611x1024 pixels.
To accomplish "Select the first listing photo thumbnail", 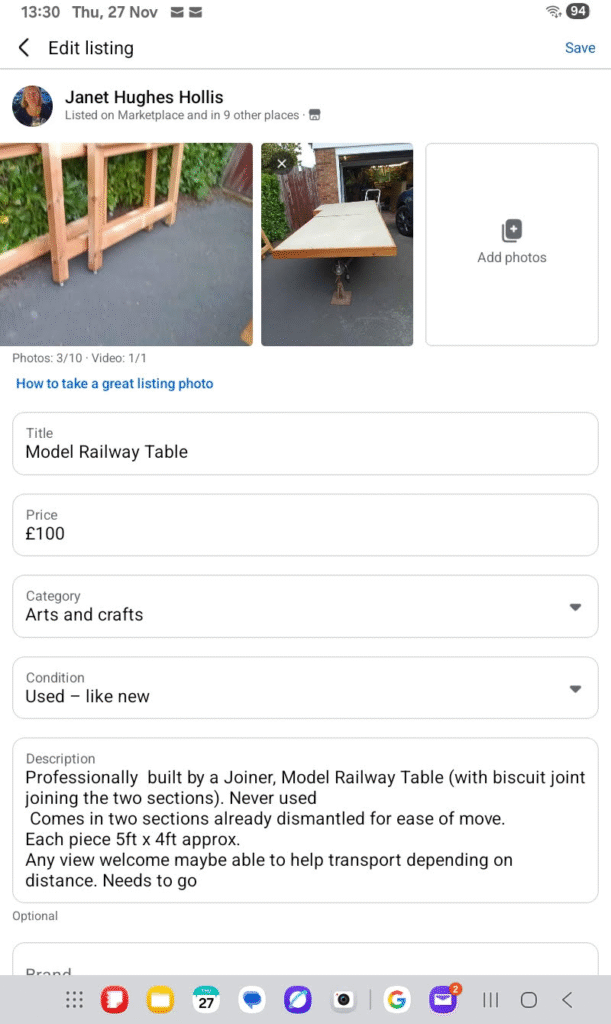I will 126,244.
